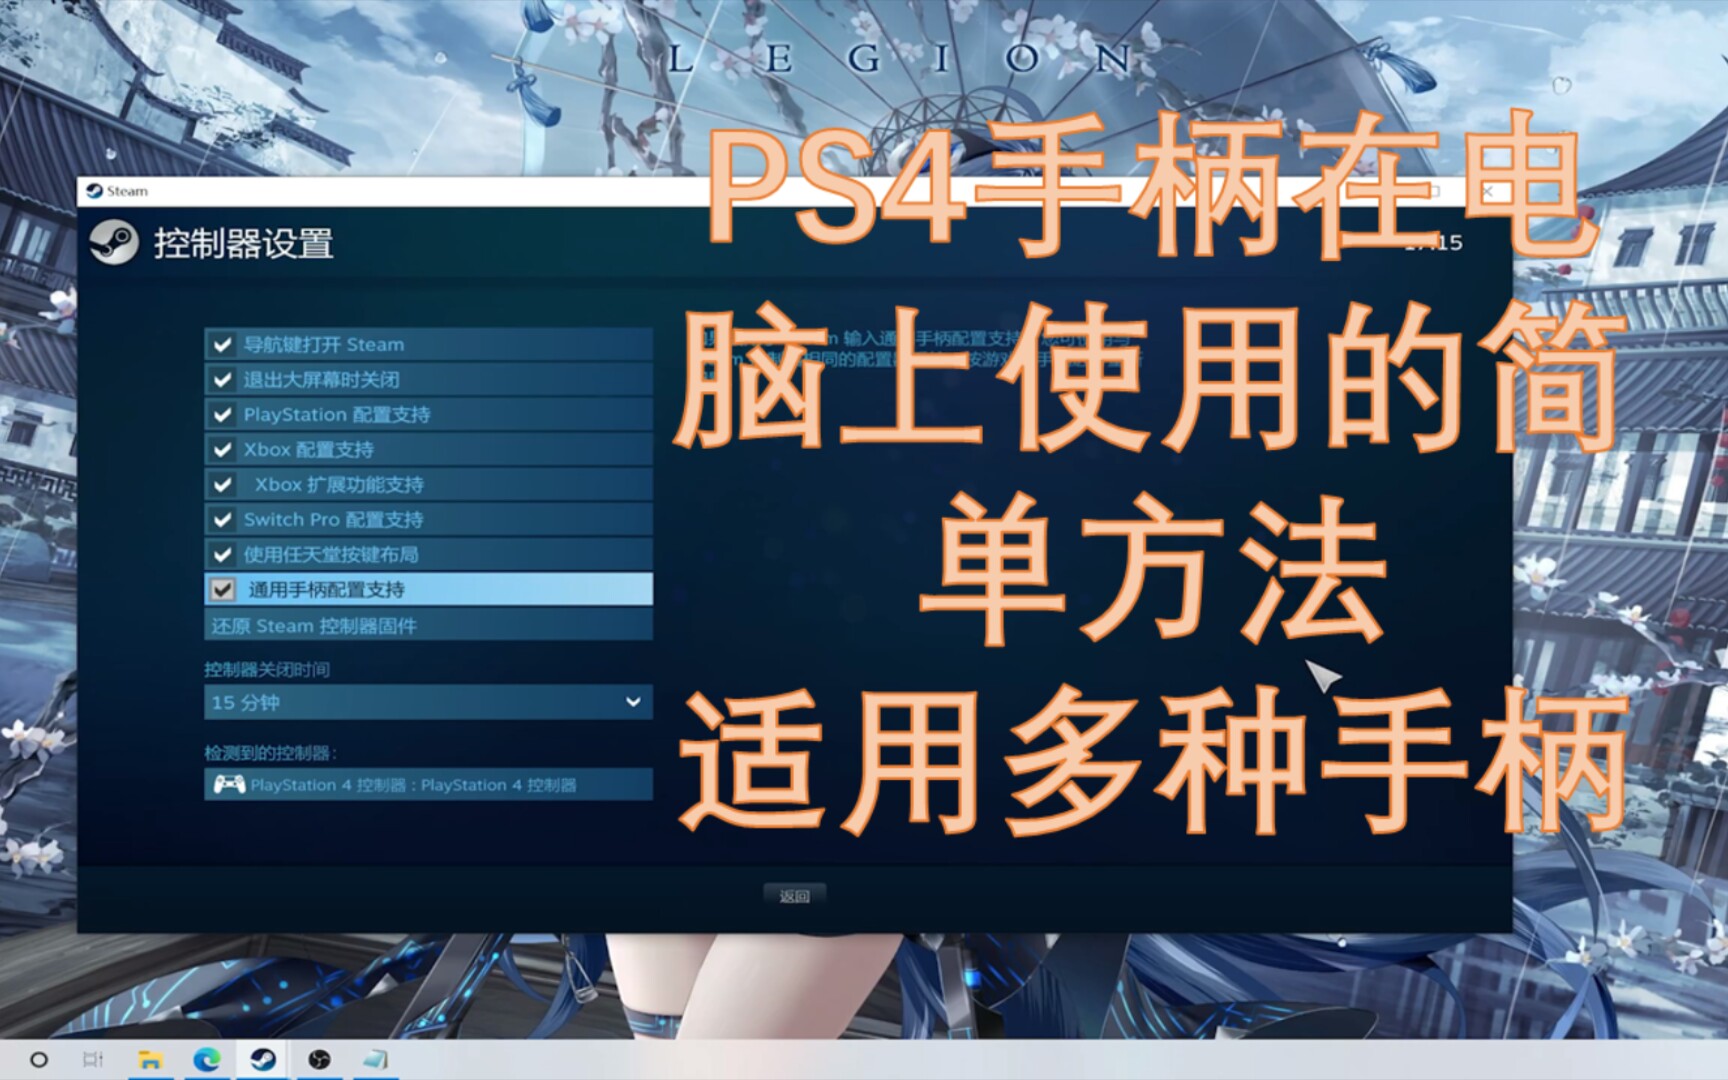Click the Steam logo beside 控制器设置
The image size is (1728, 1080).
pos(114,243)
